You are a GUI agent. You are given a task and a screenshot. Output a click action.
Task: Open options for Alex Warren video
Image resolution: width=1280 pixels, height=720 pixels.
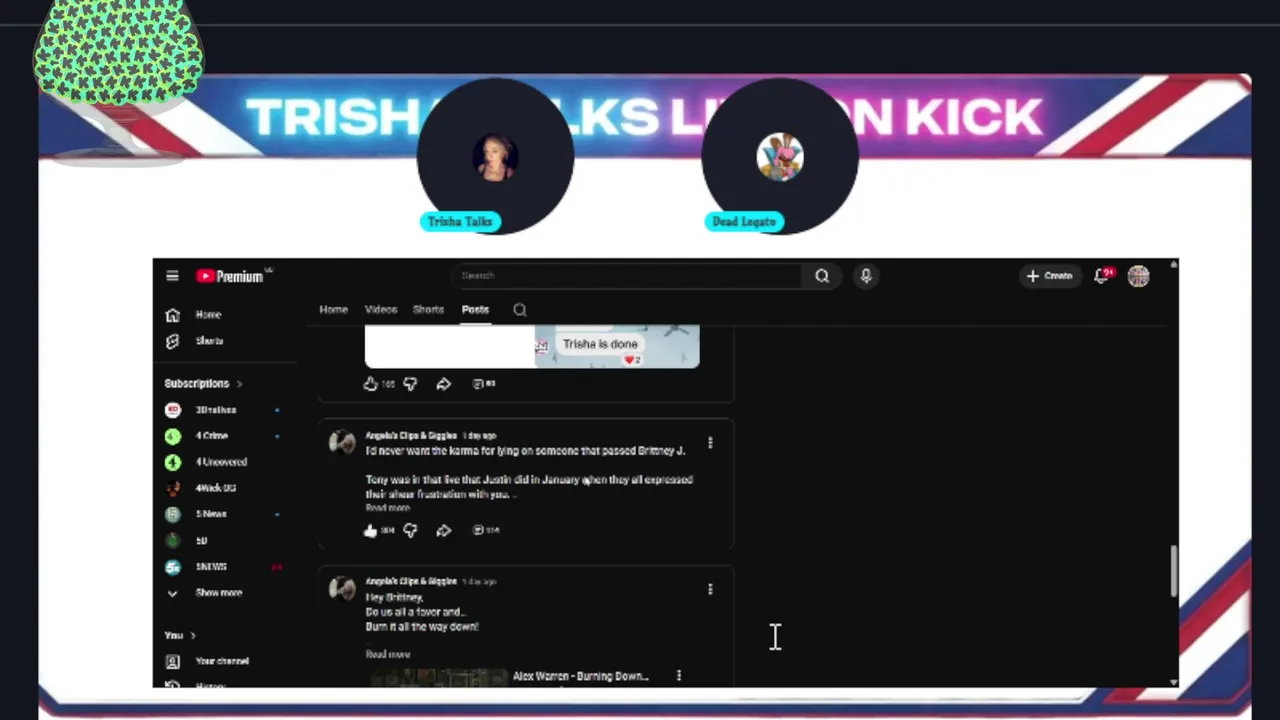click(679, 676)
